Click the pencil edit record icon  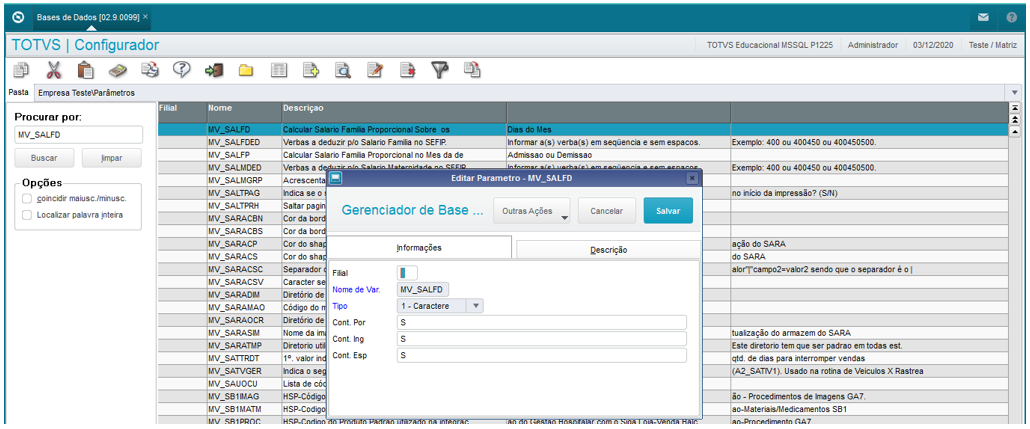coord(375,70)
